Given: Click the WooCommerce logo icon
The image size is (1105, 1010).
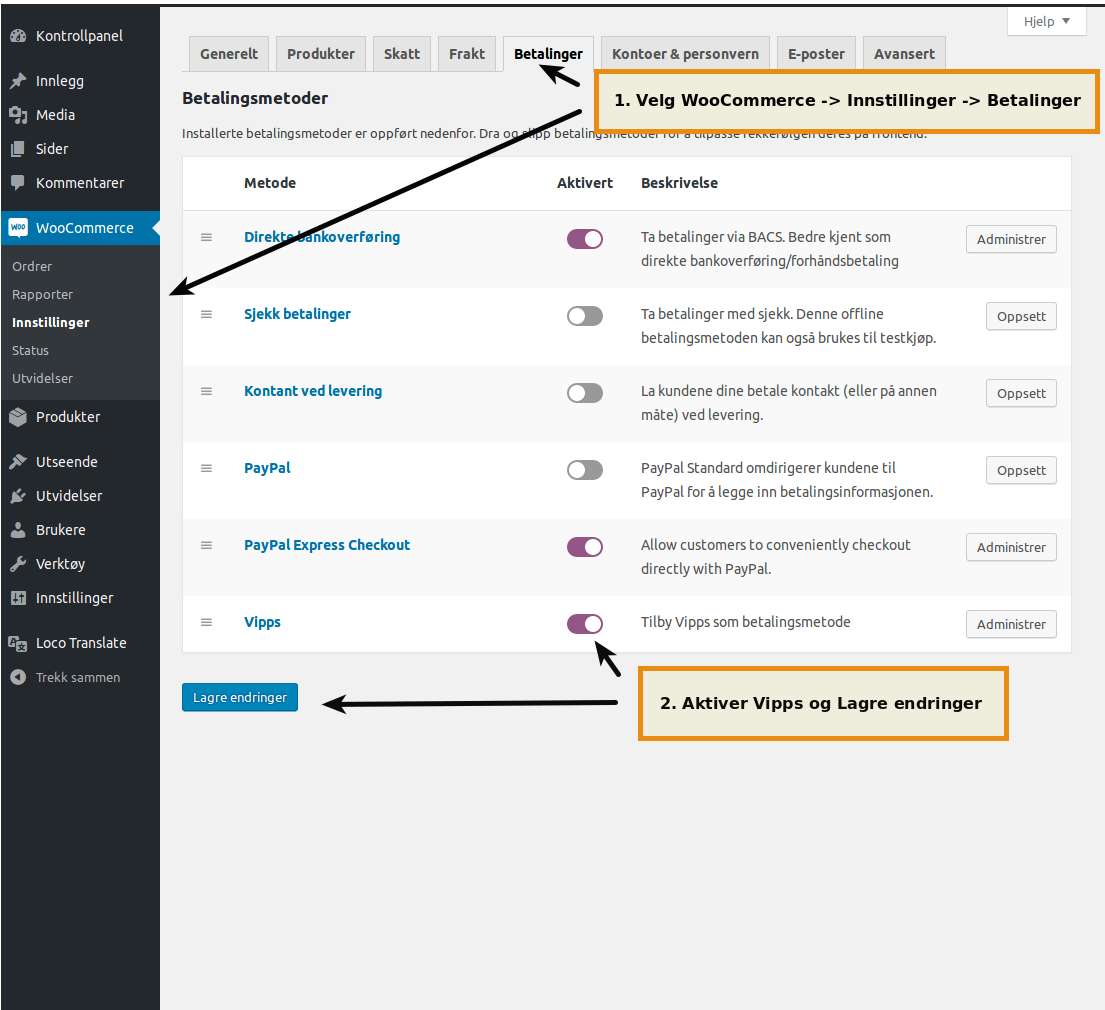Looking at the screenshot, I should 18,228.
